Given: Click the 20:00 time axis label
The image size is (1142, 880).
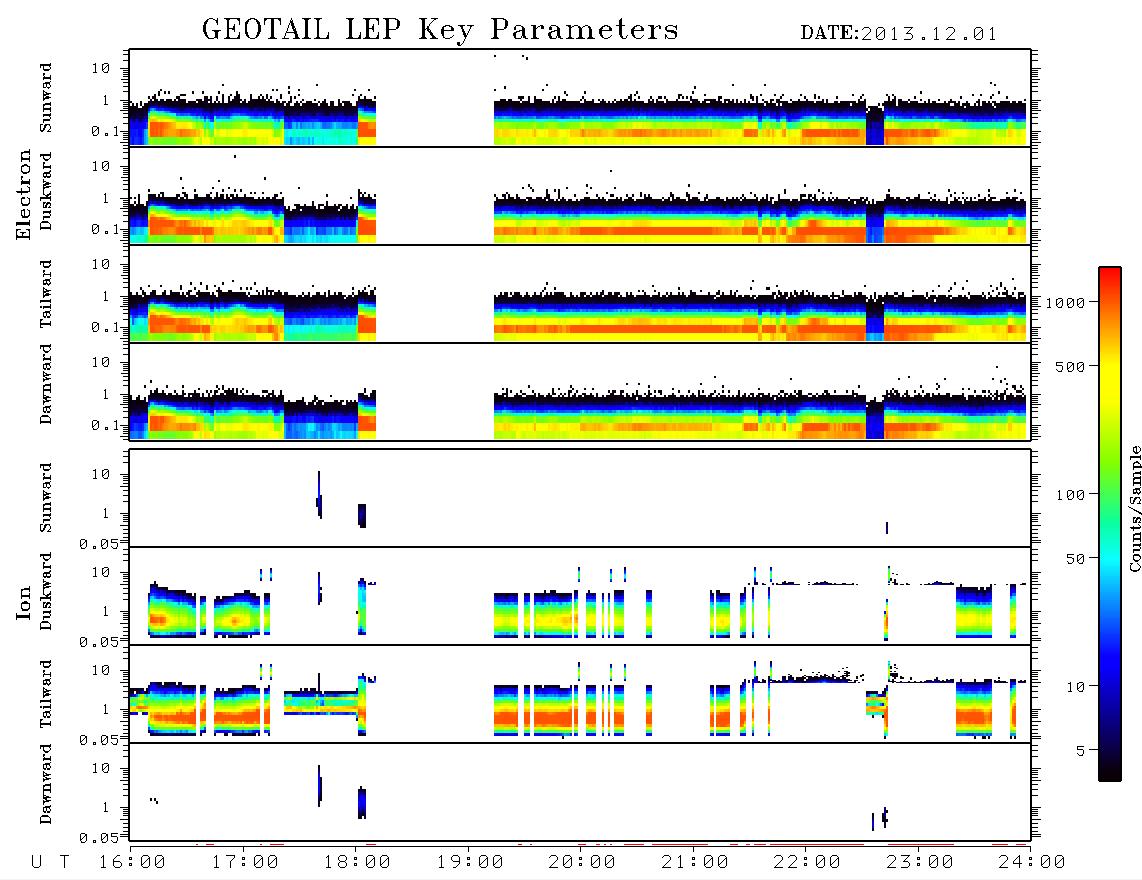Looking at the screenshot, I should [x=582, y=863].
